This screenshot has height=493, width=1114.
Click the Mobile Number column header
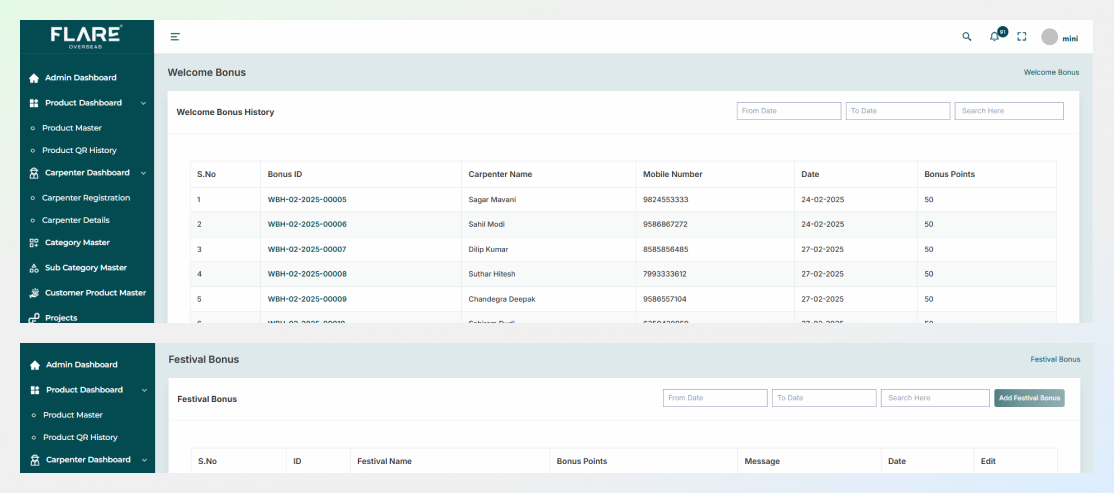pyautogui.click(x=673, y=174)
